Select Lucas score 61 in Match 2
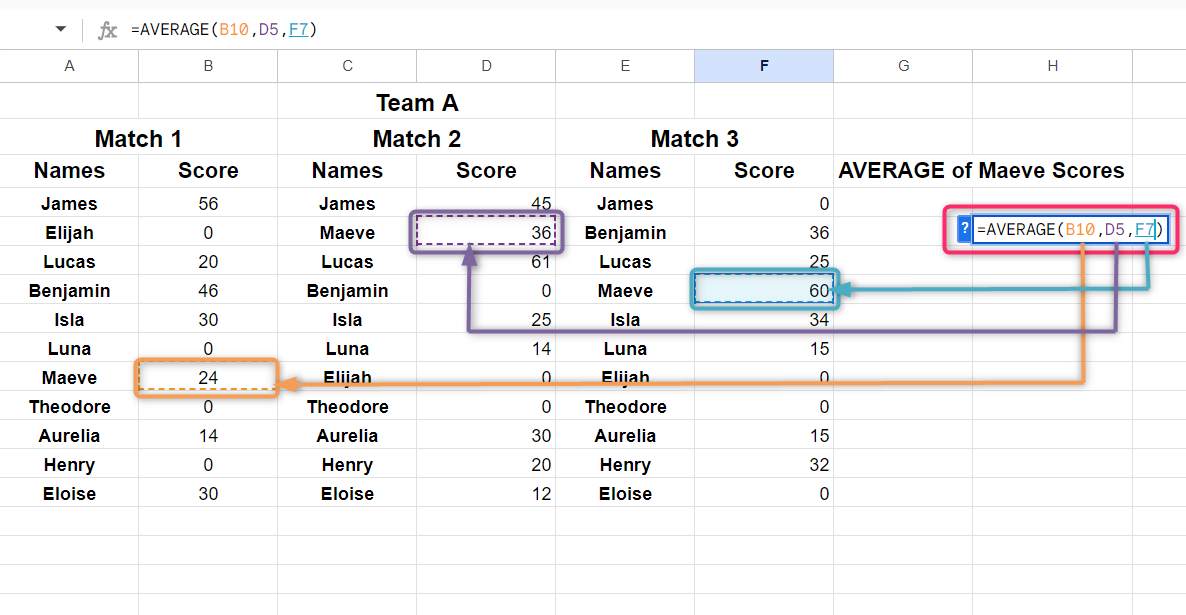This screenshot has width=1186, height=615. [x=486, y=262]
